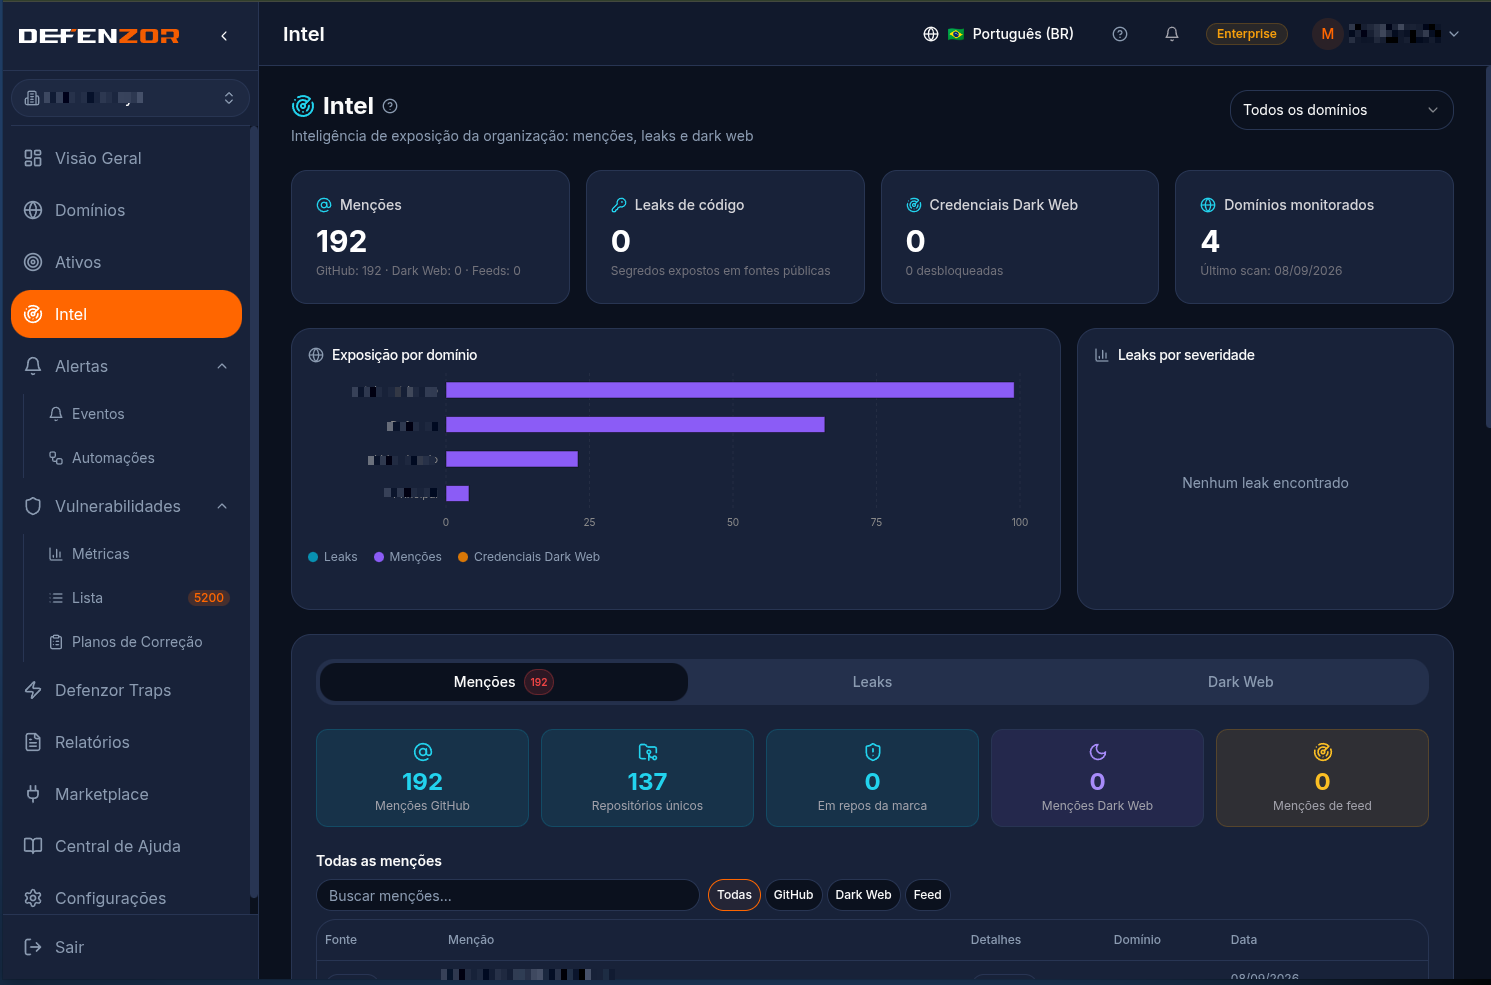The height and width of the screenshot is (985, 1491).
Task: Open the Domínios page
Action: pyautogui.click(x=126, y=210)
